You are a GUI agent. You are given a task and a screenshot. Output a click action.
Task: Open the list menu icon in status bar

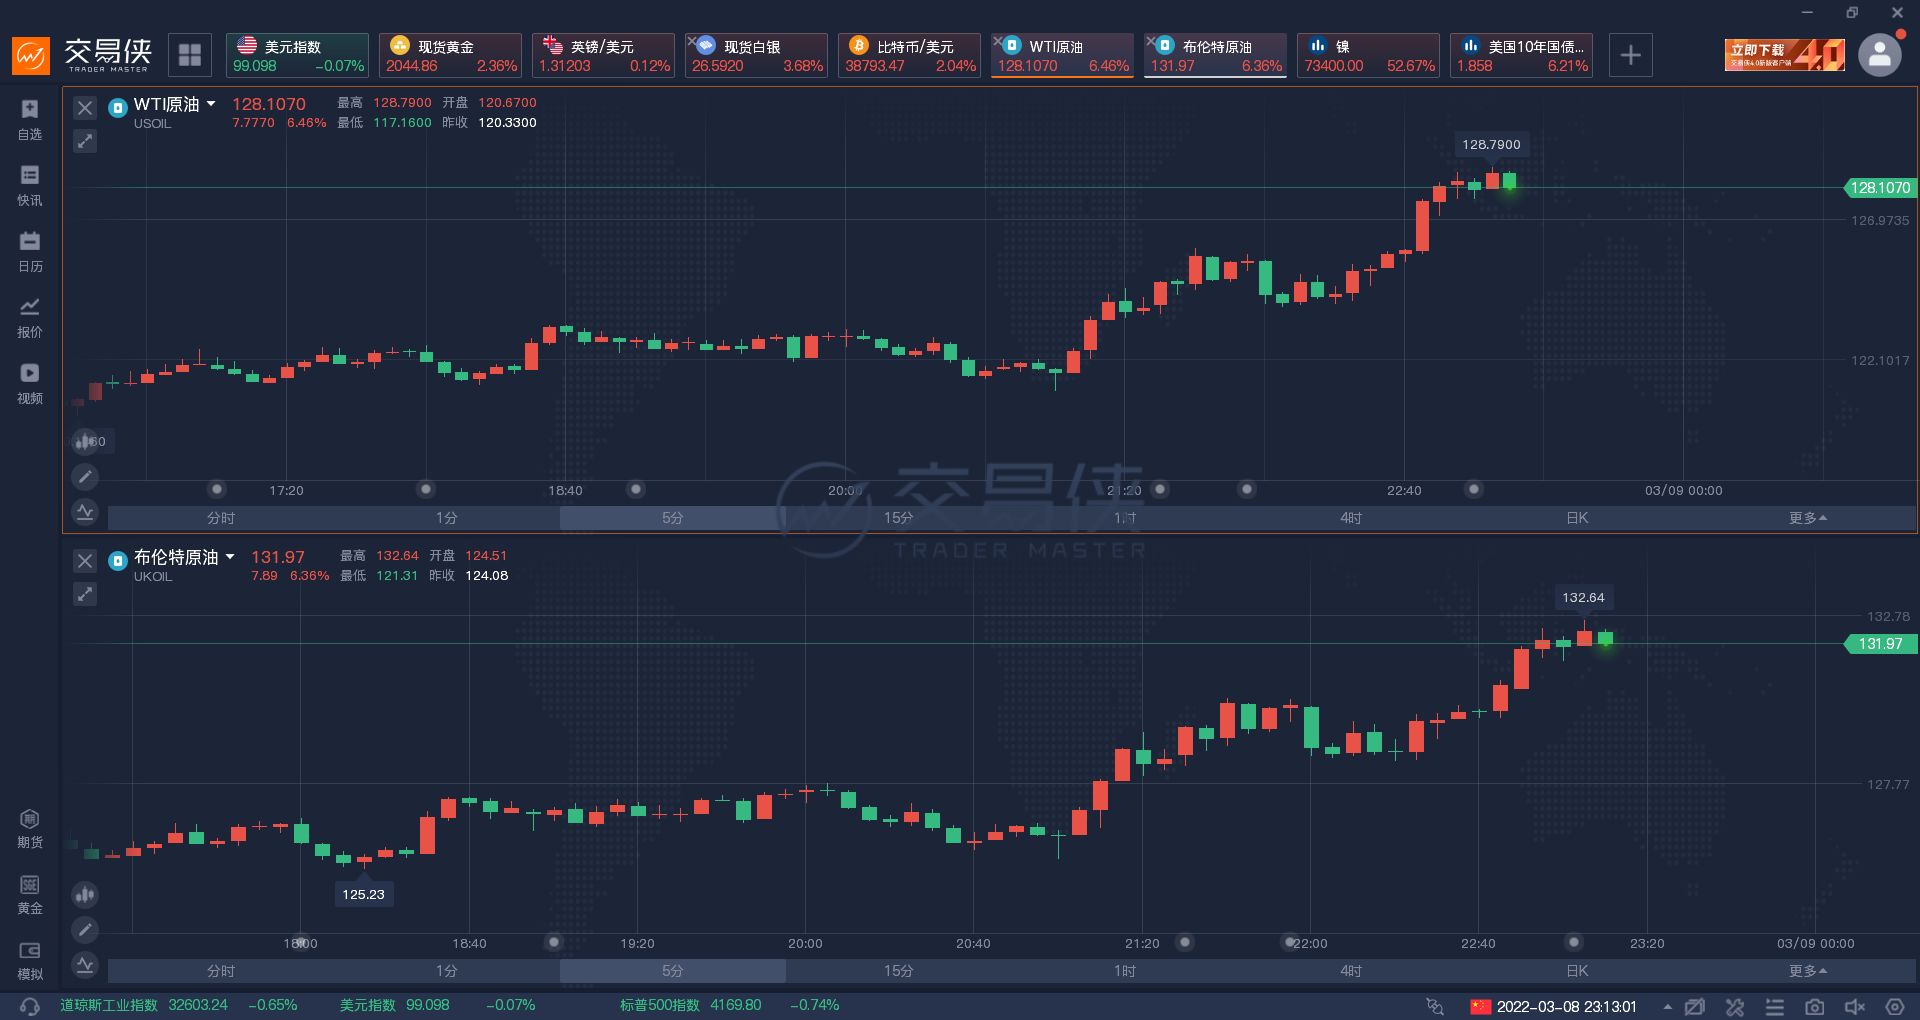click(1774, 1006)
